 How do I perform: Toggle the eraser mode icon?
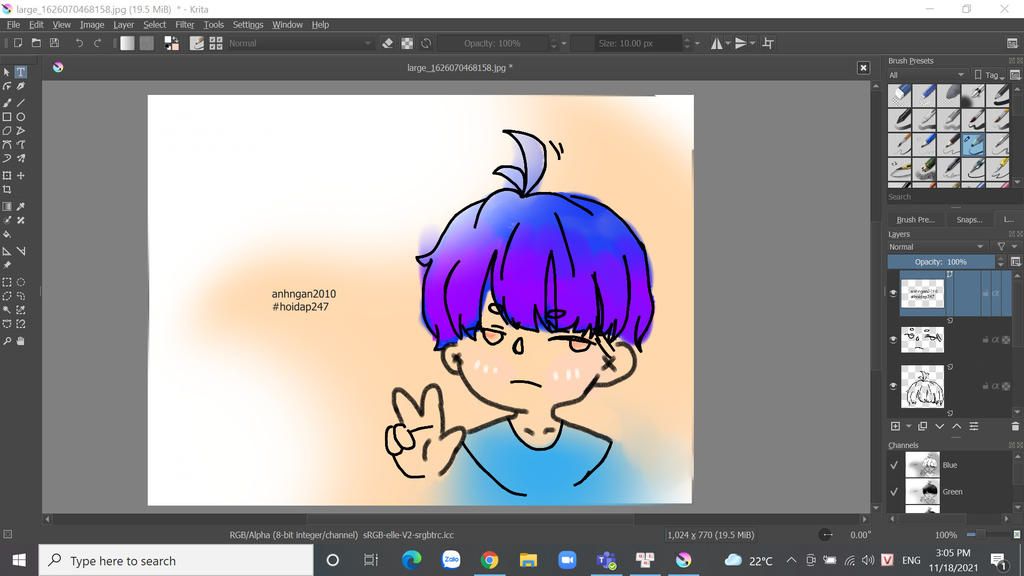[x=387, y=43]
